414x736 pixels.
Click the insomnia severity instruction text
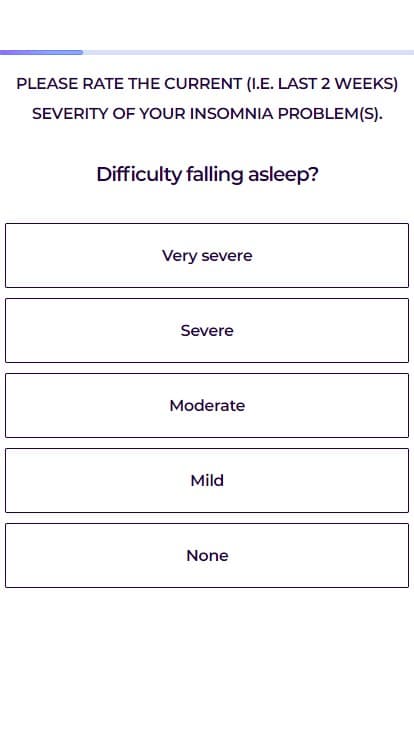[207, 99]
